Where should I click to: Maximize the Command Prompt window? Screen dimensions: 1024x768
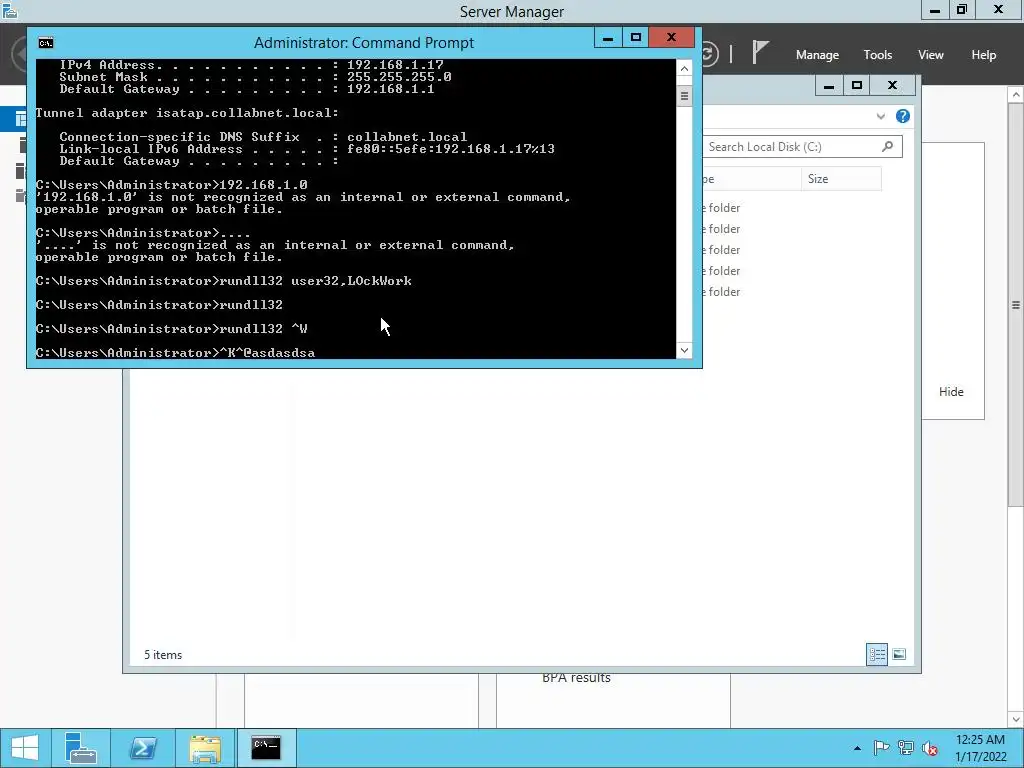[635, 38]
